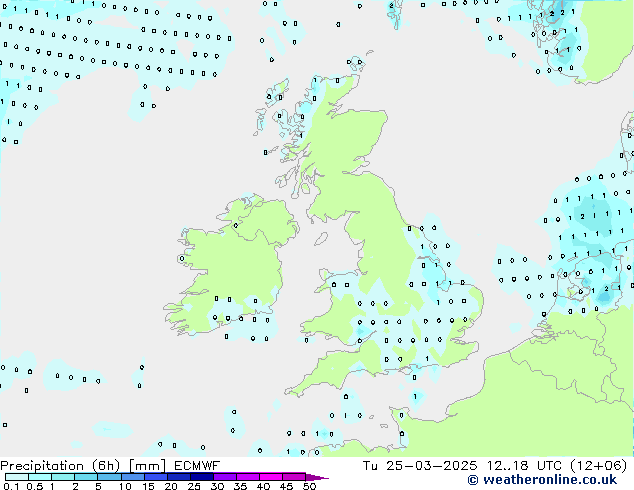Click the '50' legend scale value
Viewport: 634px width, 490px height.
tap(309, 486)
